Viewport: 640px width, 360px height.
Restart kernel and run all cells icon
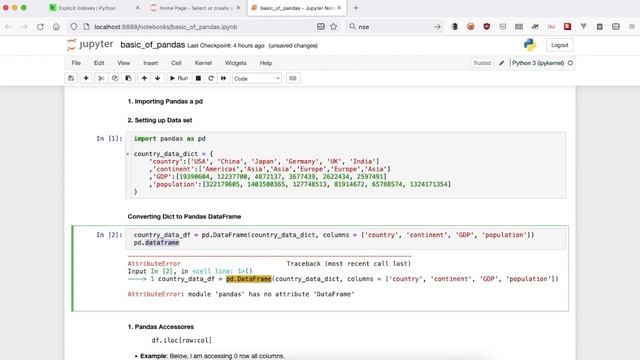(x=223, y=78)
